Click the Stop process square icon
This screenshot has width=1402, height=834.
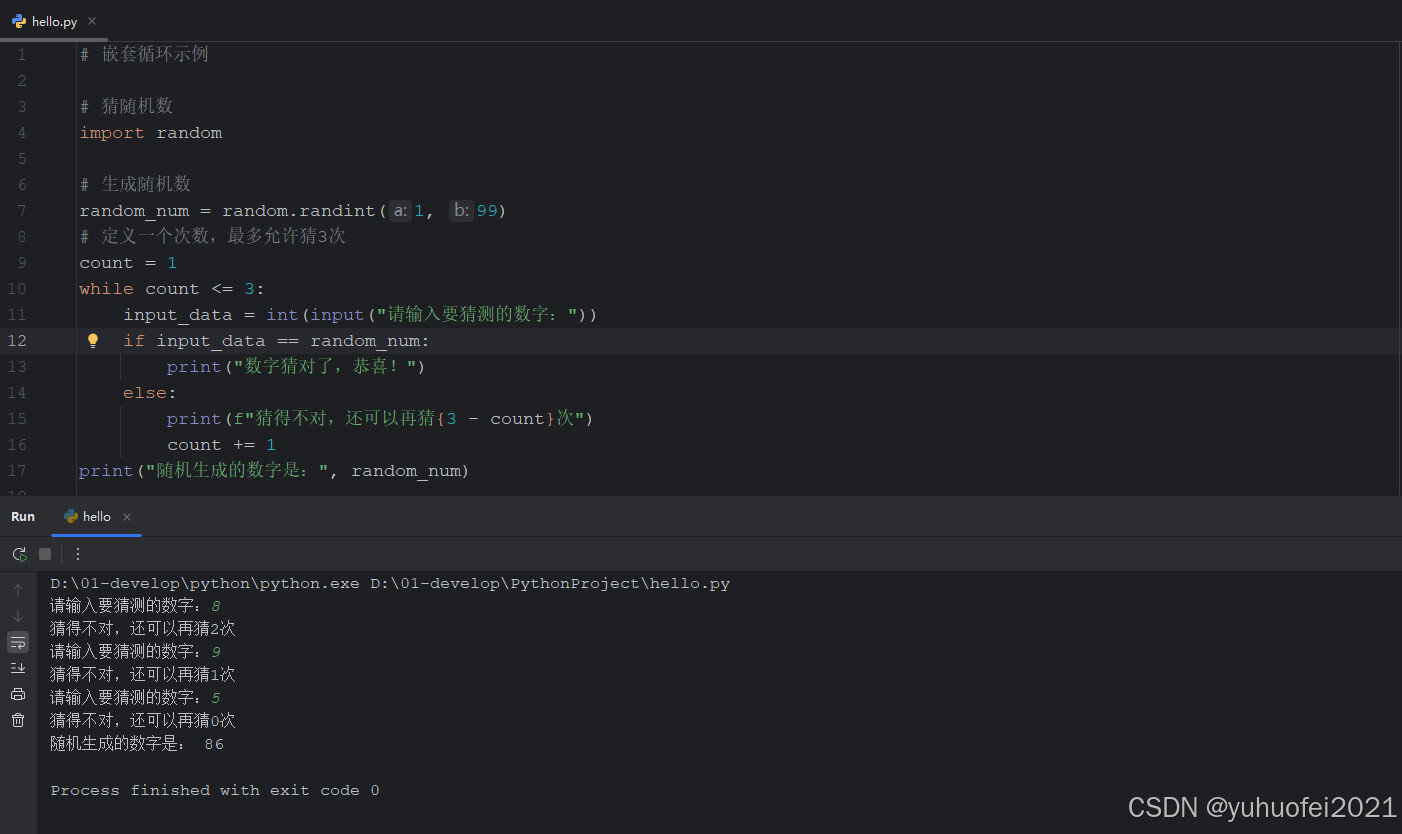pyautogui.click(x=45, y=554)
